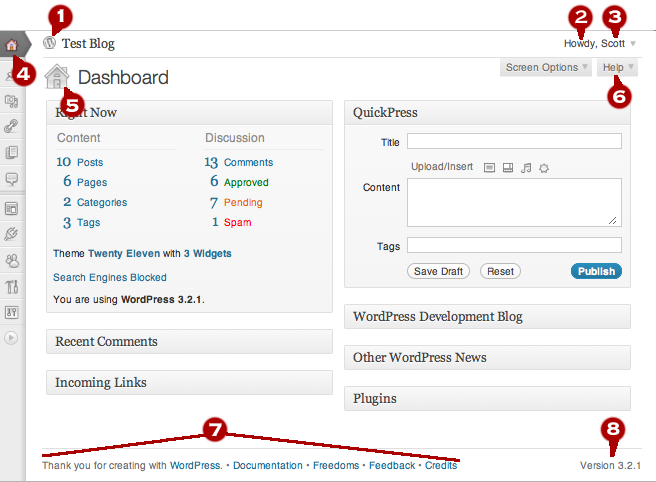Toggle the QuickPress widget header
Viewport: 656px width, 482px height.
click(x=487, y=113)
